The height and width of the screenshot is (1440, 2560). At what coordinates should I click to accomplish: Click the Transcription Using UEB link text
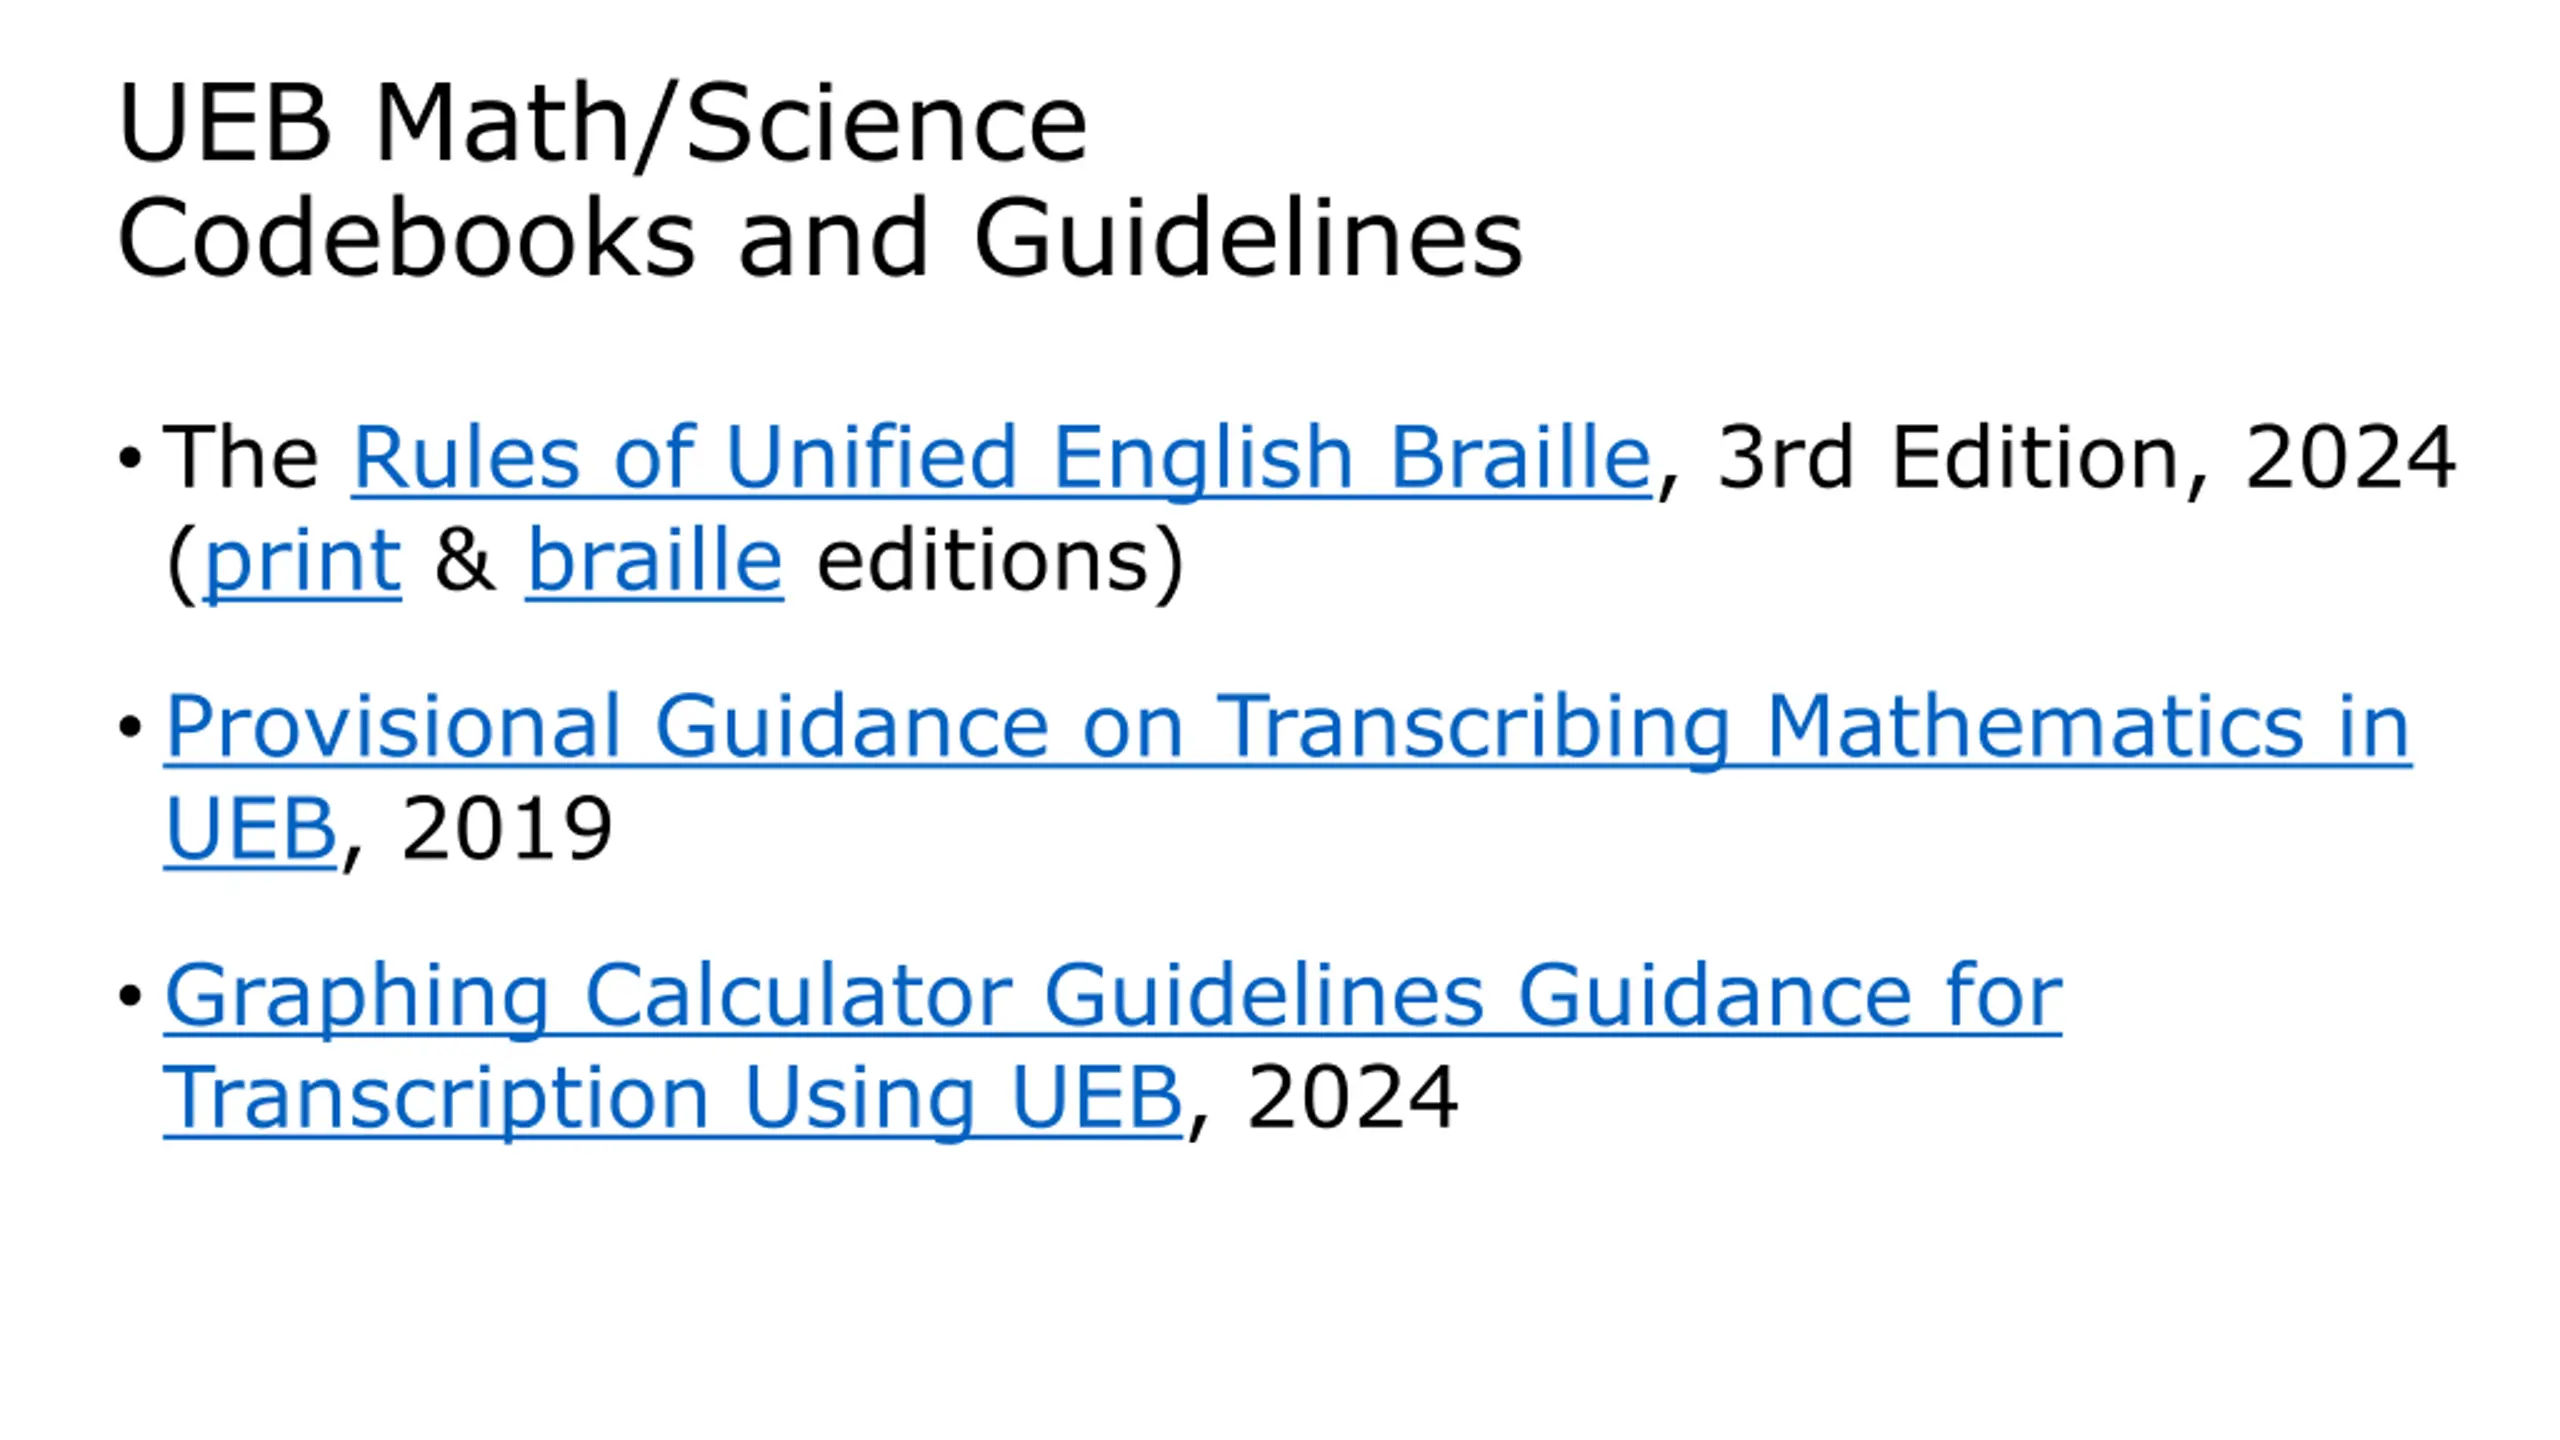tap(673, 1098)
